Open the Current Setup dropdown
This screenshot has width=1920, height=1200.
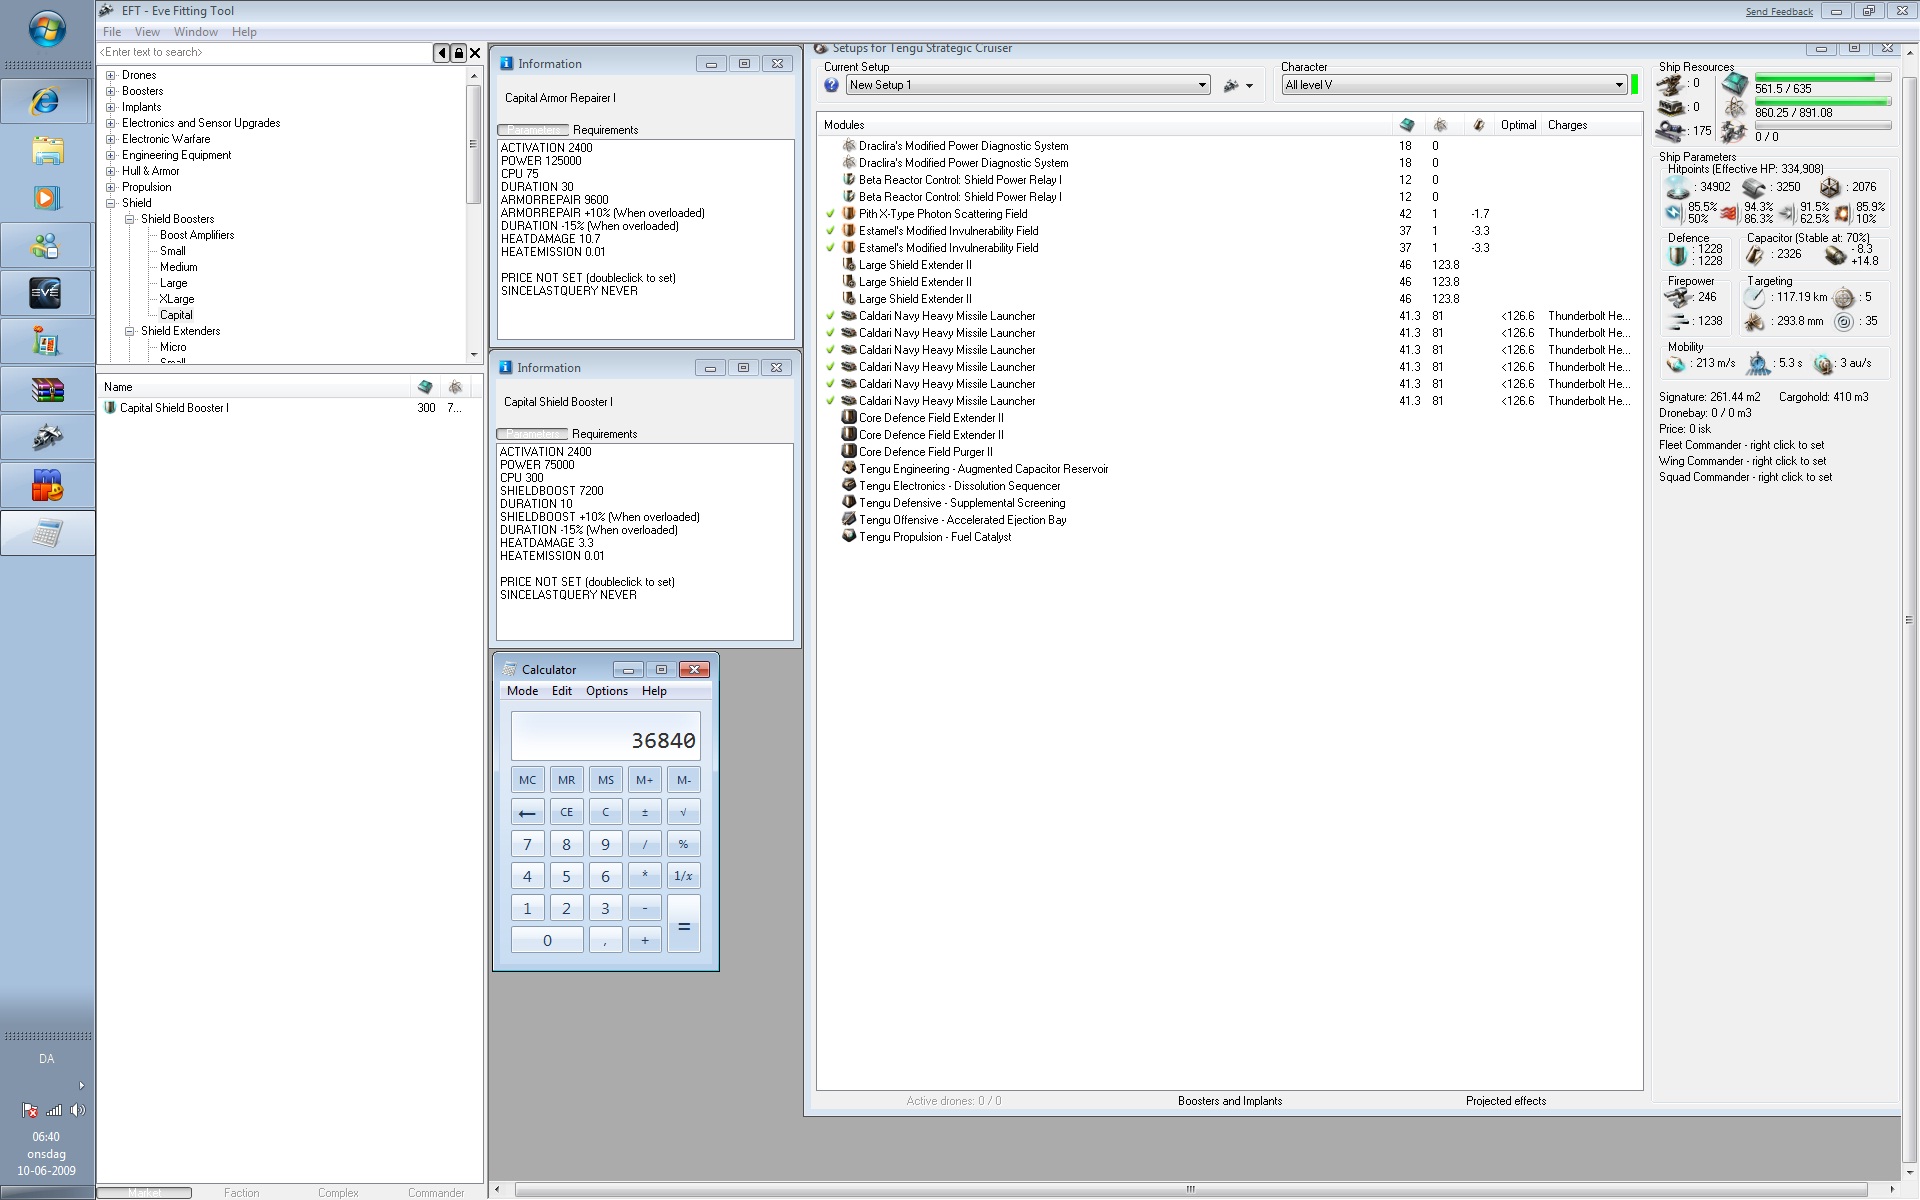pyautogui.click(x=1202, y=86)
